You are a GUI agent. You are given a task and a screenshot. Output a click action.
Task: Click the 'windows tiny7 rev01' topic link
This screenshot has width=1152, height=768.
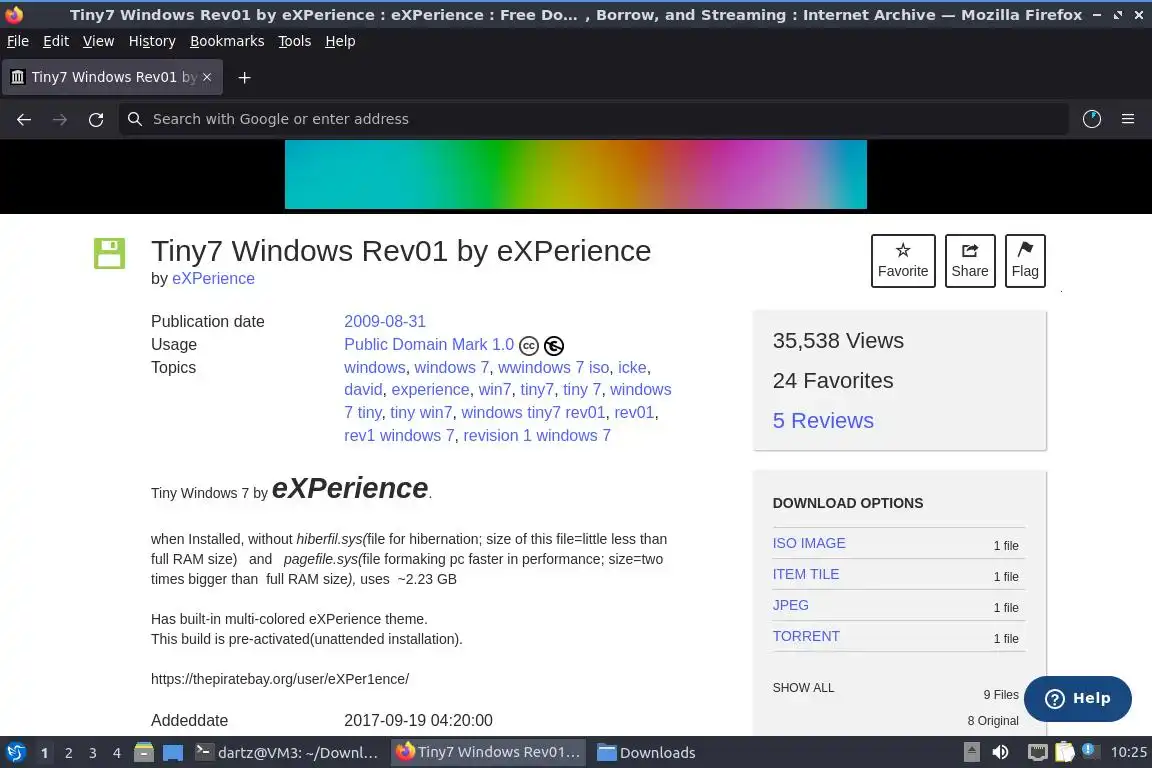[533, 412]
